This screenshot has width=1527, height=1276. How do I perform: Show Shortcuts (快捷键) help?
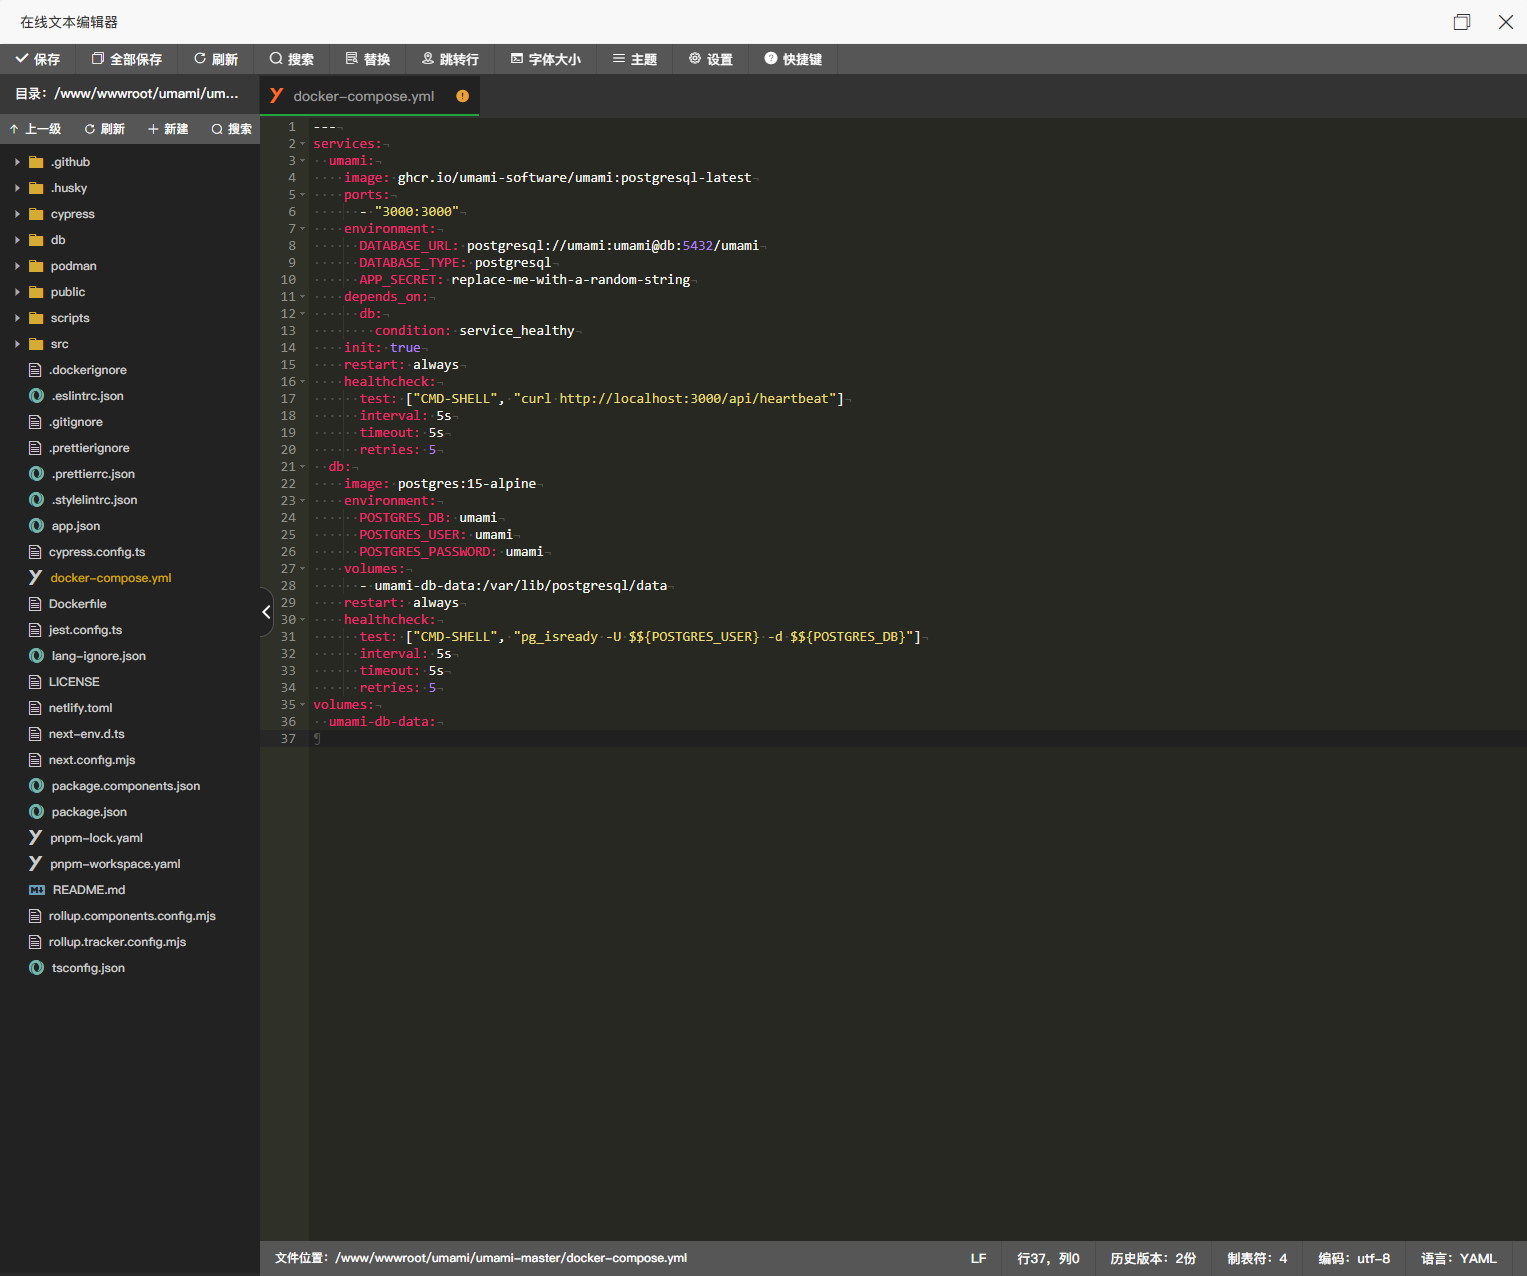pyautogui.click(x=793, y=59)
